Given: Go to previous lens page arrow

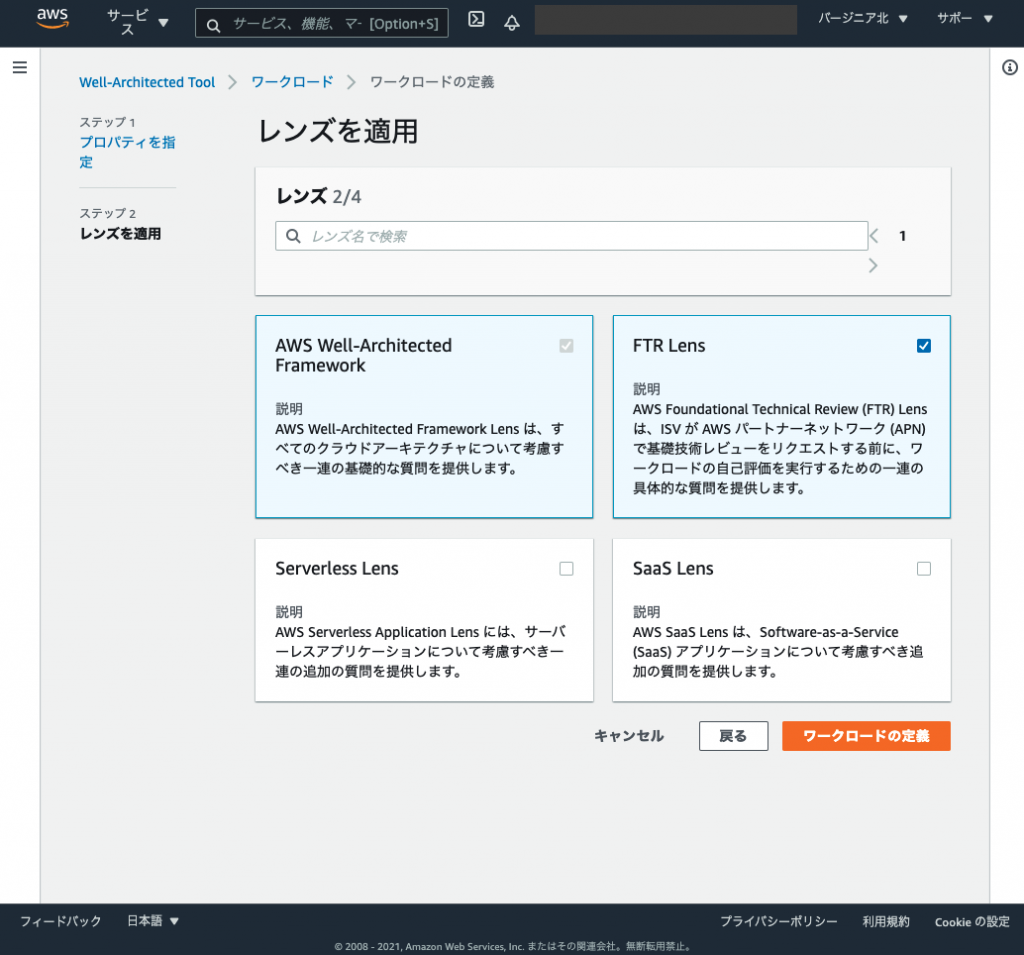Looking at the screenshot, I should tap(874, 236).
